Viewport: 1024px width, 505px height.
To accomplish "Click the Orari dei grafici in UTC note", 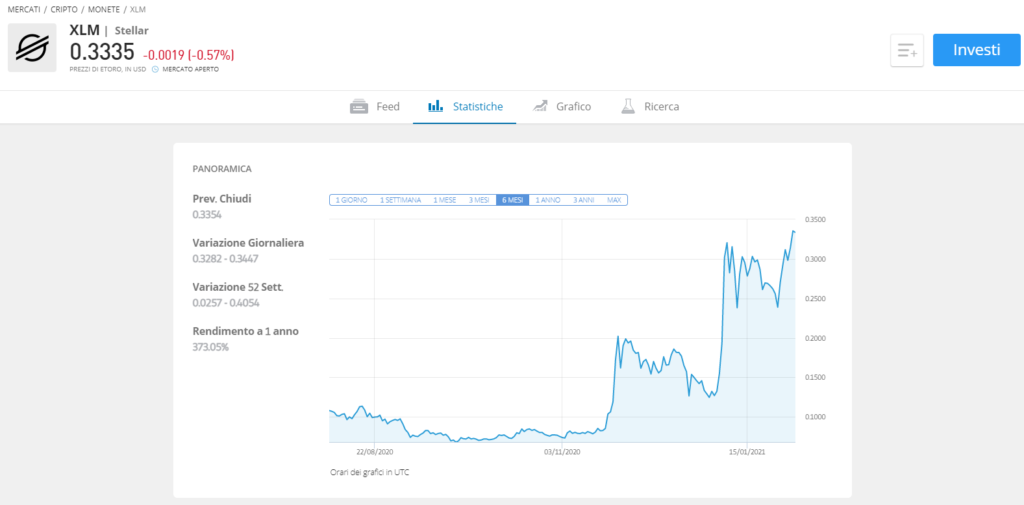I will click(x=369, y=472).
